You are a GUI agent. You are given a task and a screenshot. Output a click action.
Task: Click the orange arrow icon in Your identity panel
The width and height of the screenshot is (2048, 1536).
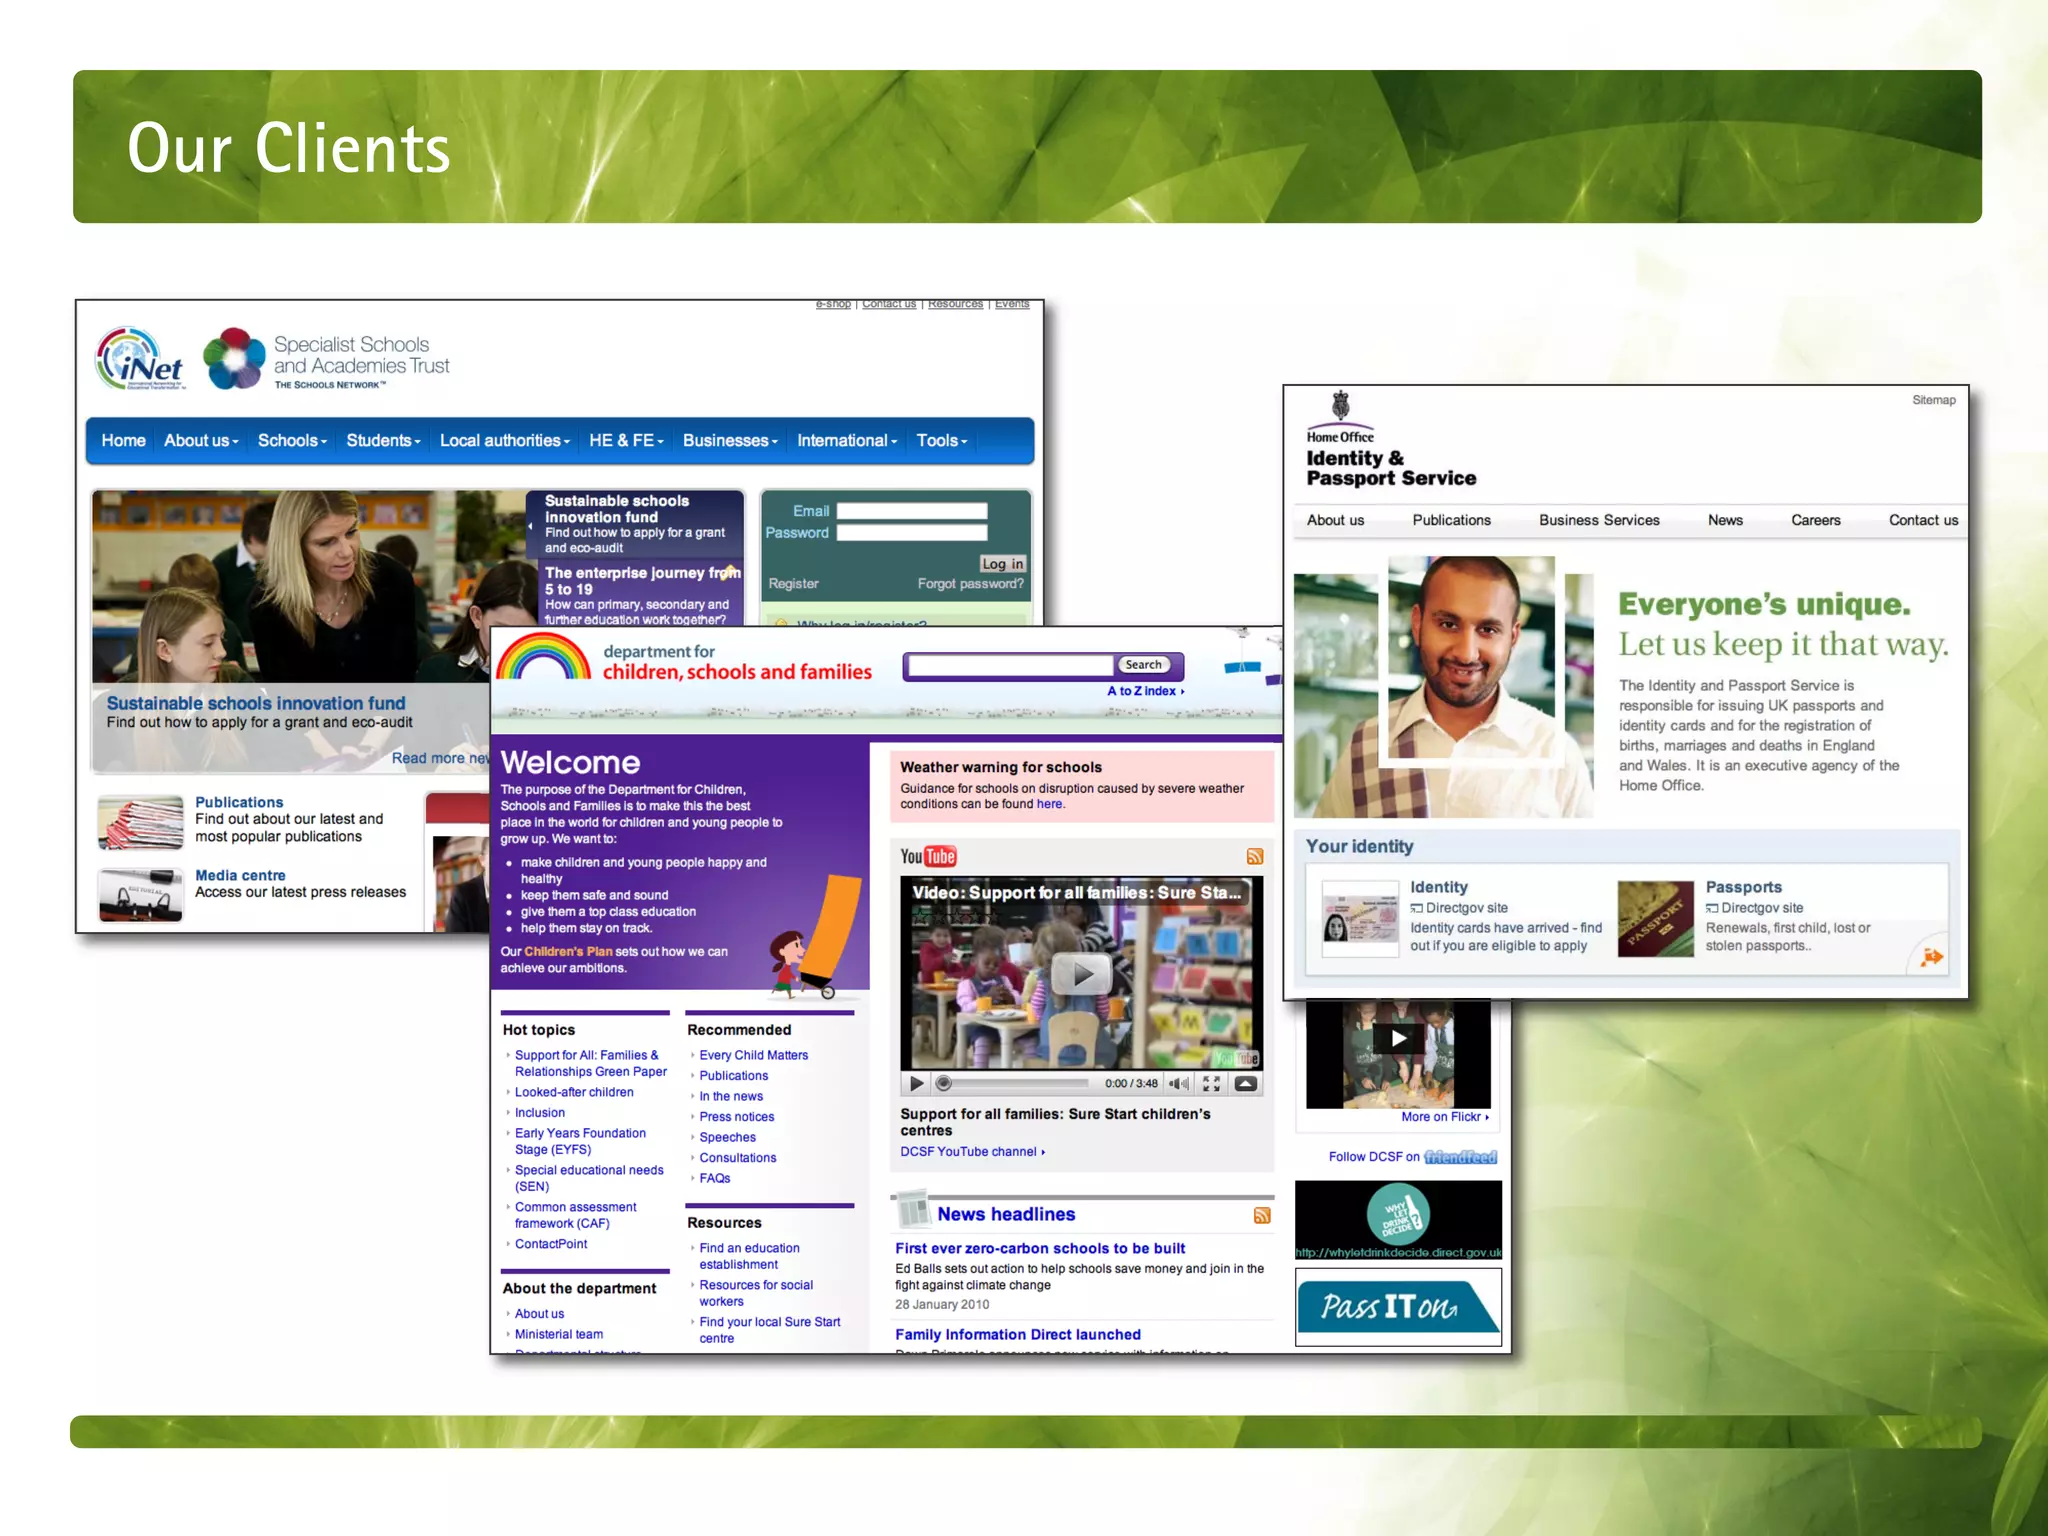coord(1932,957)
